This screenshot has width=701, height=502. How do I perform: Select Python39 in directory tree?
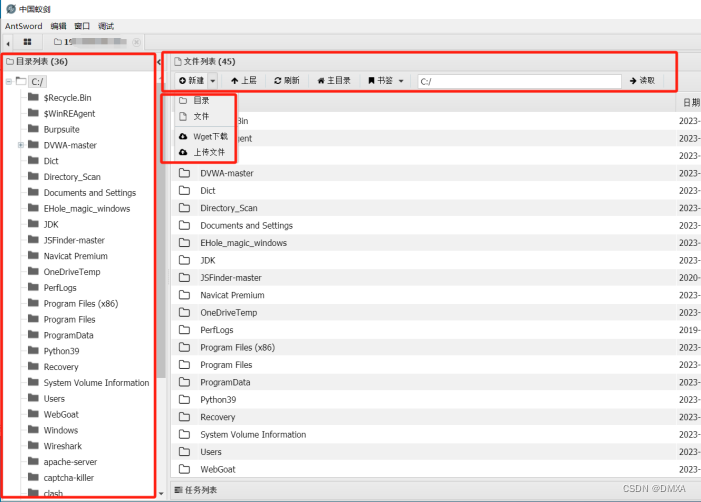(x=61, y=351)
